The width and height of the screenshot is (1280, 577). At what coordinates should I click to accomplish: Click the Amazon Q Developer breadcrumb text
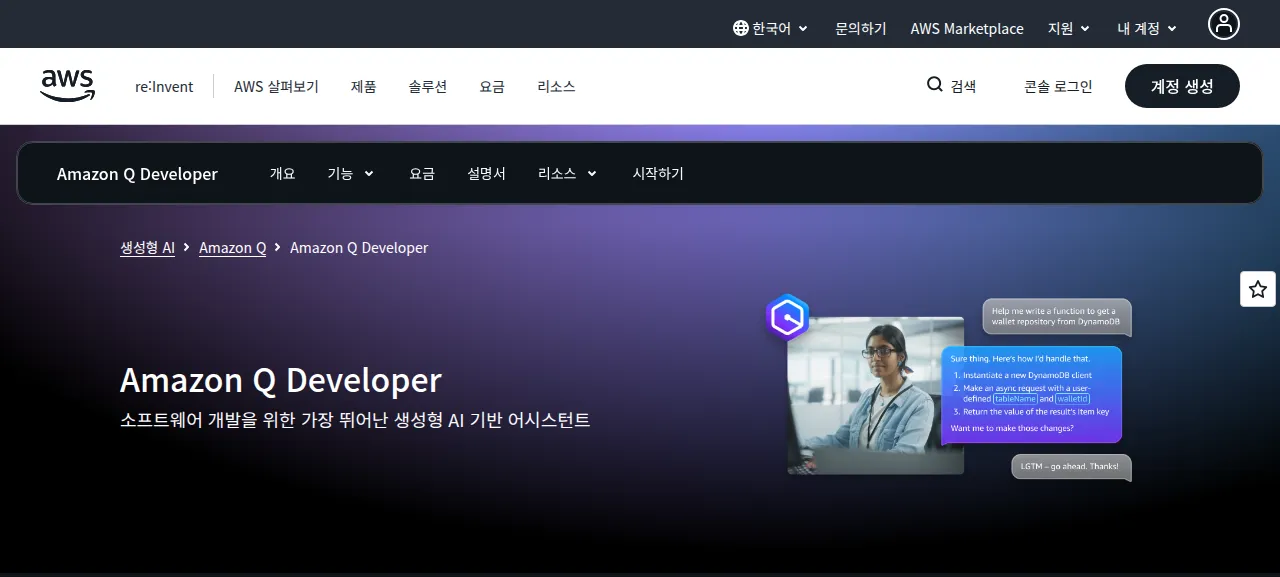[x=359, y=247]
